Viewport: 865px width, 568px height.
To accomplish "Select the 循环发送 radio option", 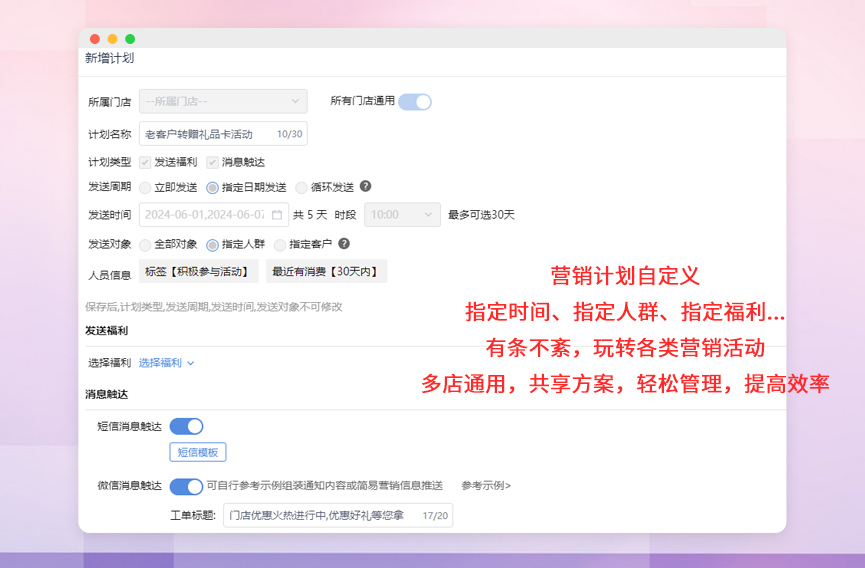I will [x=301, y=187].
